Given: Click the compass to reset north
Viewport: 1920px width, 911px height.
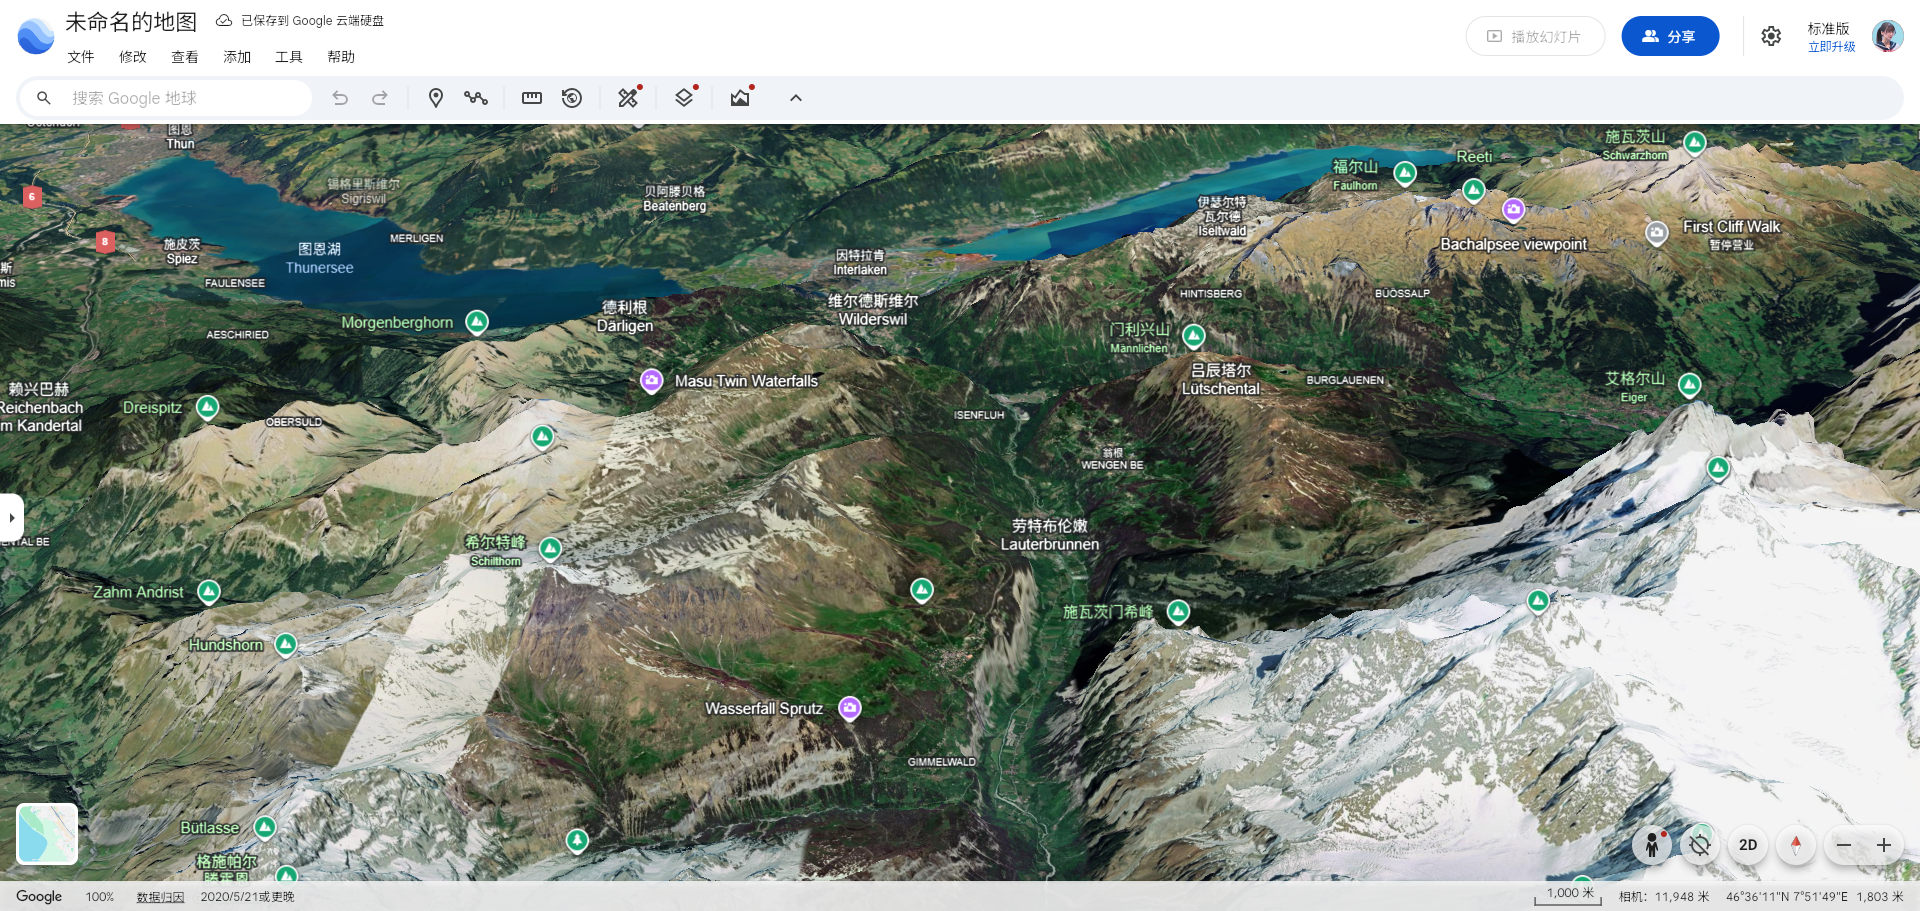Looking at the screenshot, I should [x=1796, y=846].
